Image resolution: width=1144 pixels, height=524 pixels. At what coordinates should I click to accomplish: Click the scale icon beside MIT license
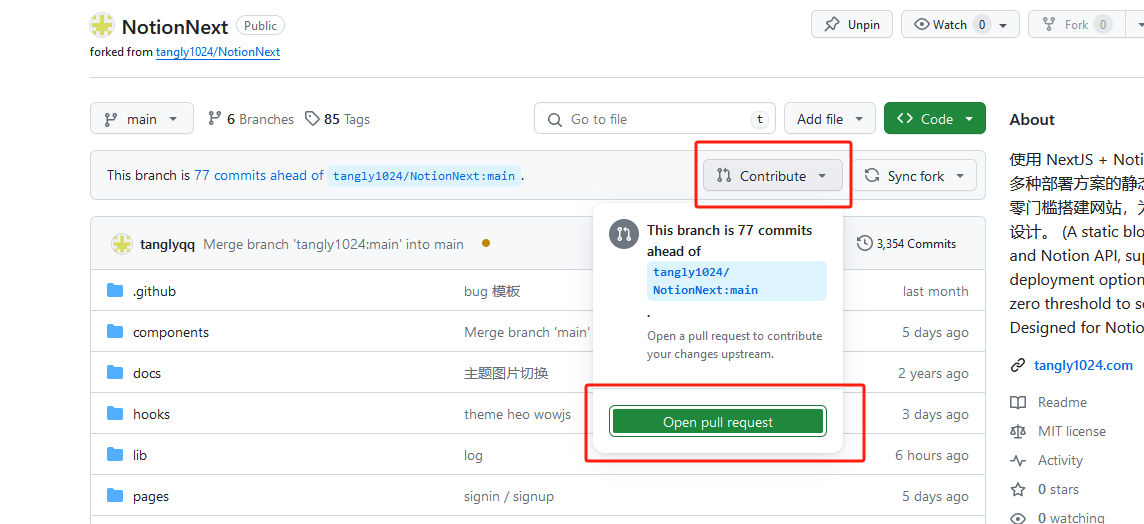click(1018, 431)
